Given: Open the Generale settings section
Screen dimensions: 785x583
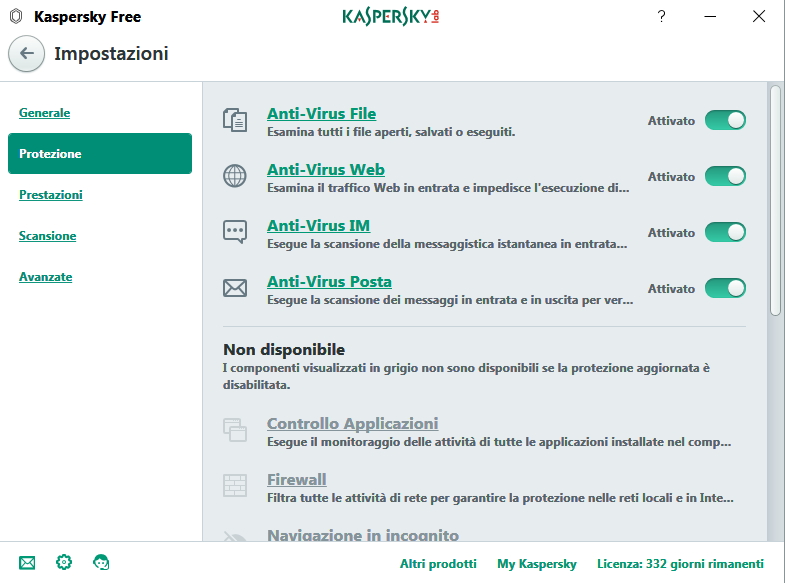Looking at the screenshot, I should coord(45,113).
